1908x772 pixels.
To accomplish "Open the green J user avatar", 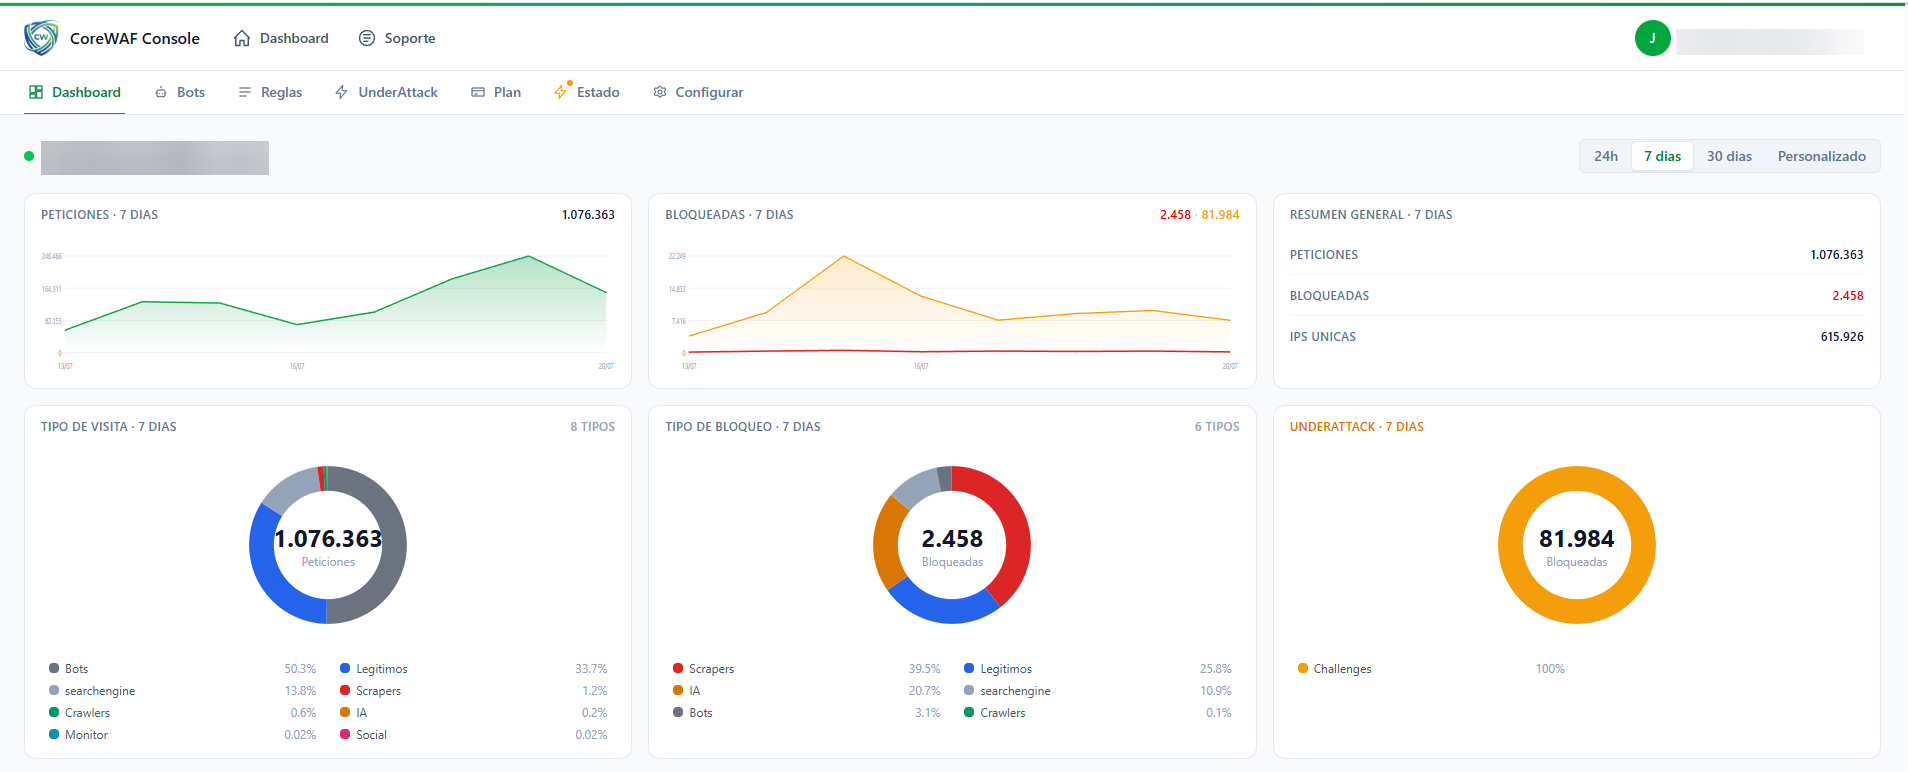I will [x=1653, y=38].
